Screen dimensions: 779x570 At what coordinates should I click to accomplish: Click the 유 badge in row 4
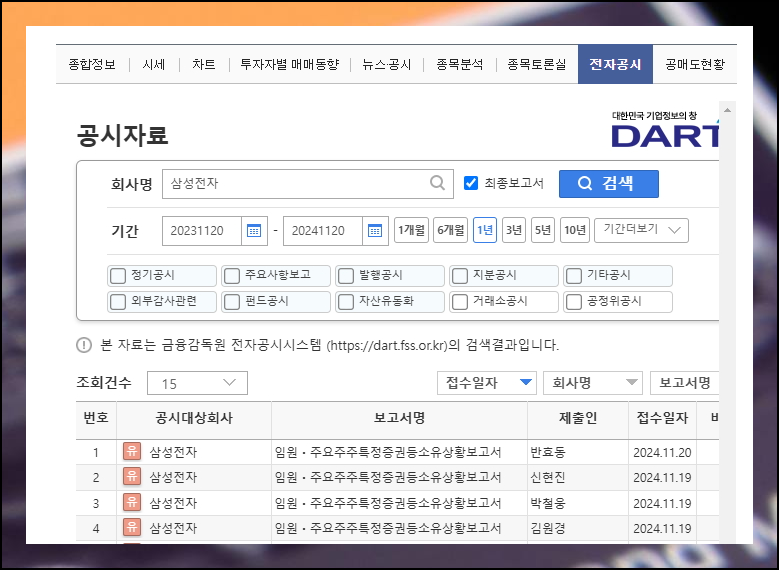(132, 527)
